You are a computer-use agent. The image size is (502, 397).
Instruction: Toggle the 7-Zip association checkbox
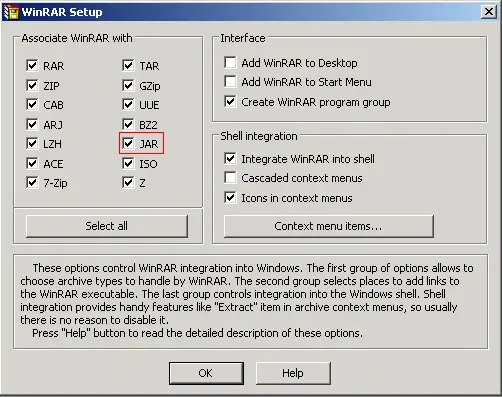tap(32, 182)
